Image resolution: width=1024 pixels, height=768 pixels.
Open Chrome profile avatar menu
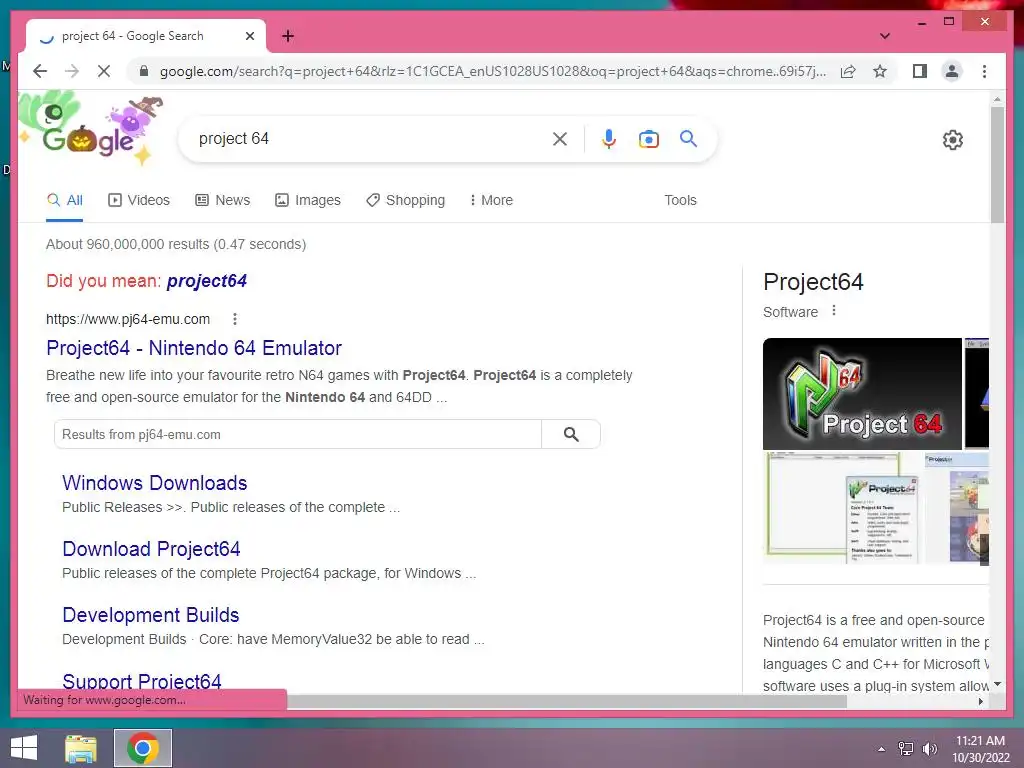952,71
